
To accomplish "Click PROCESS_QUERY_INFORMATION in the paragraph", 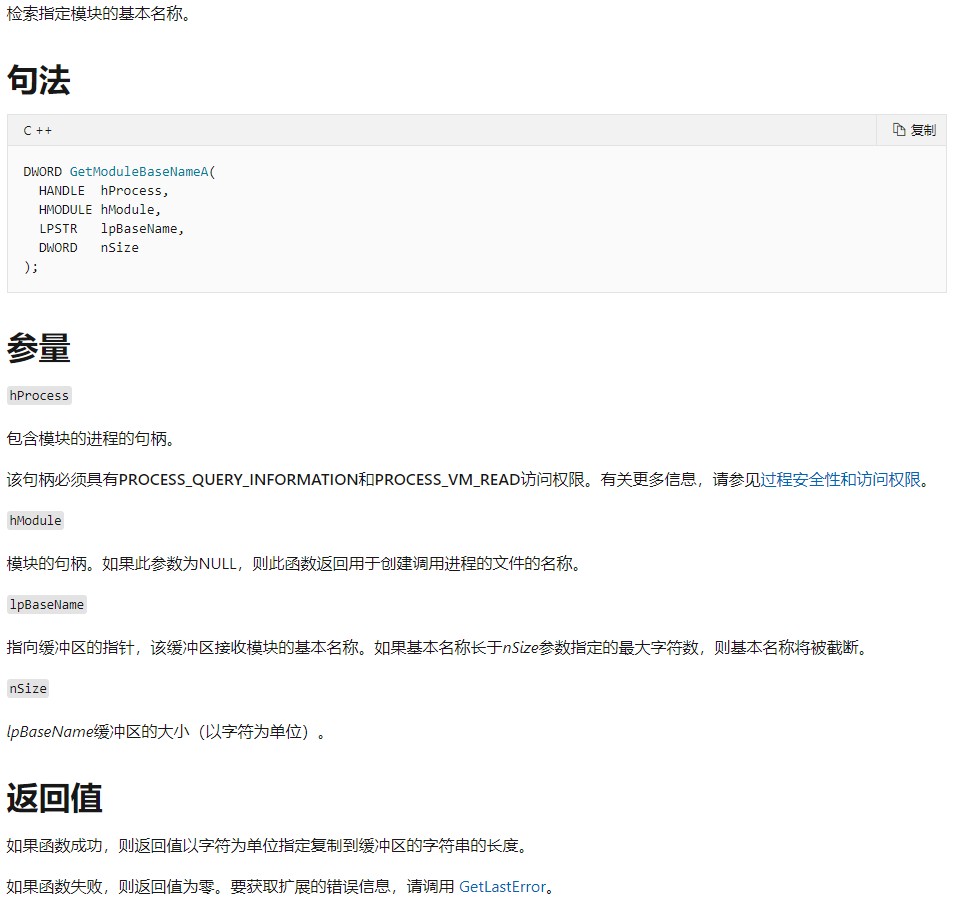I will pyautogui.click(x=238, y=480).
